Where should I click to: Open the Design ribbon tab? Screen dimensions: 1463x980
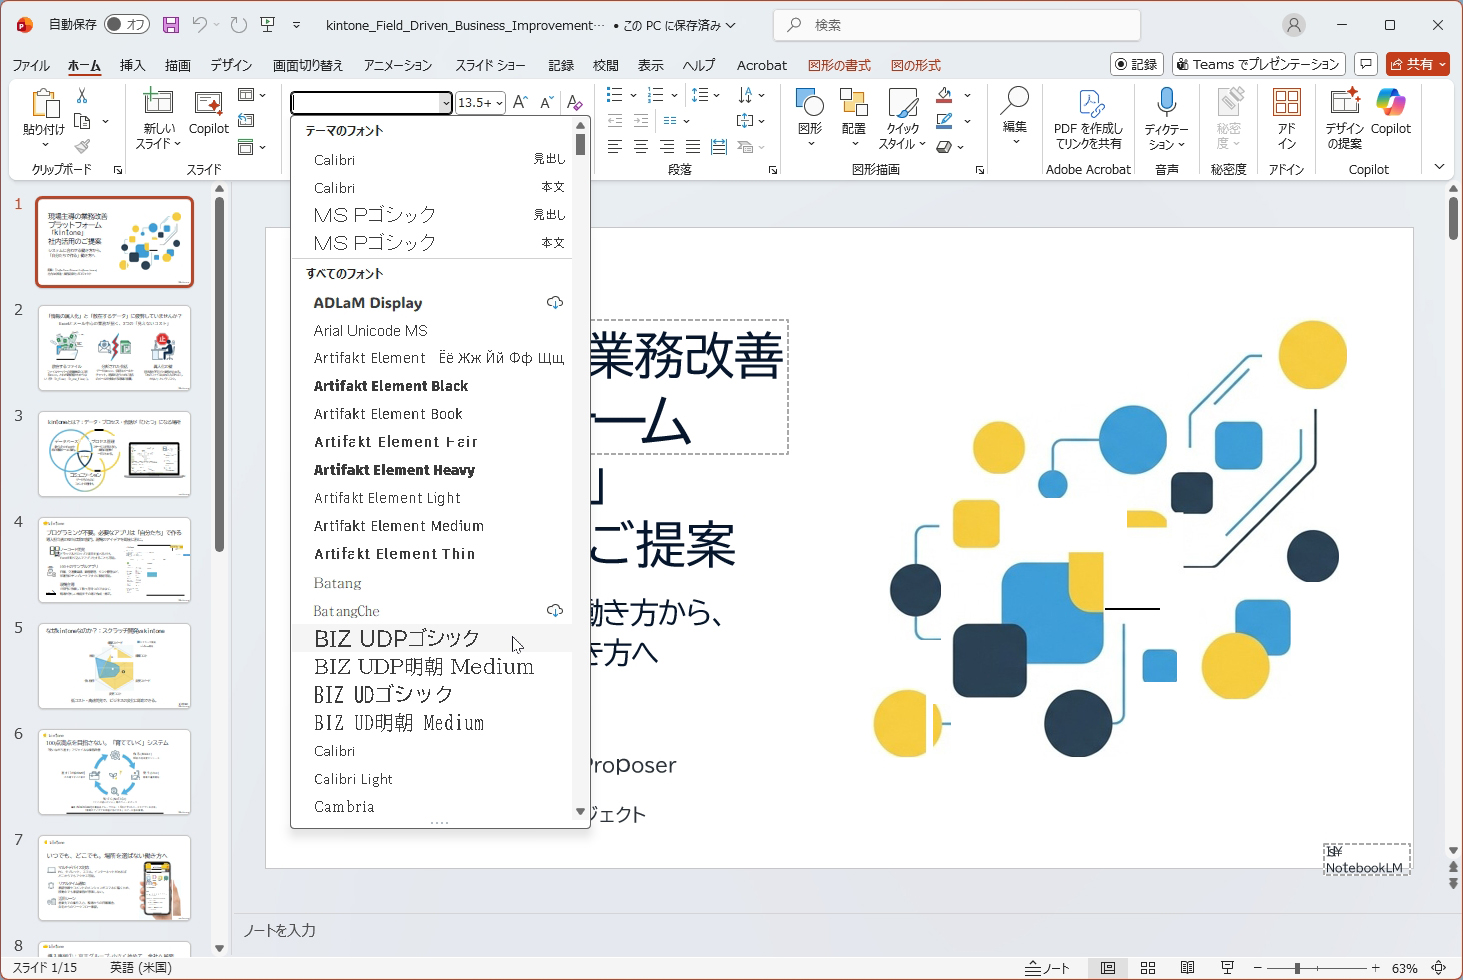pyautogui.click(x=231, y=65)
